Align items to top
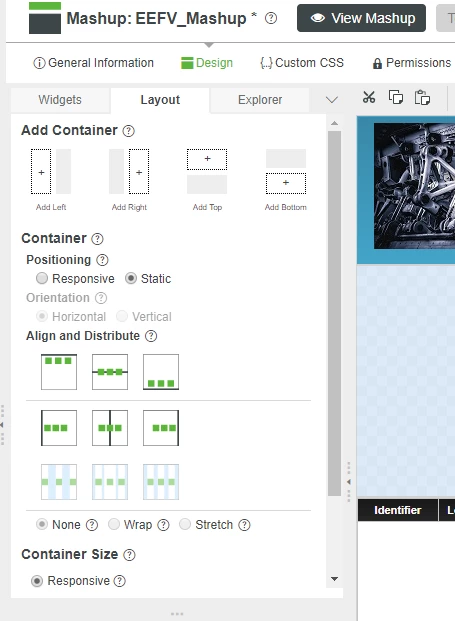 point(59,372)
